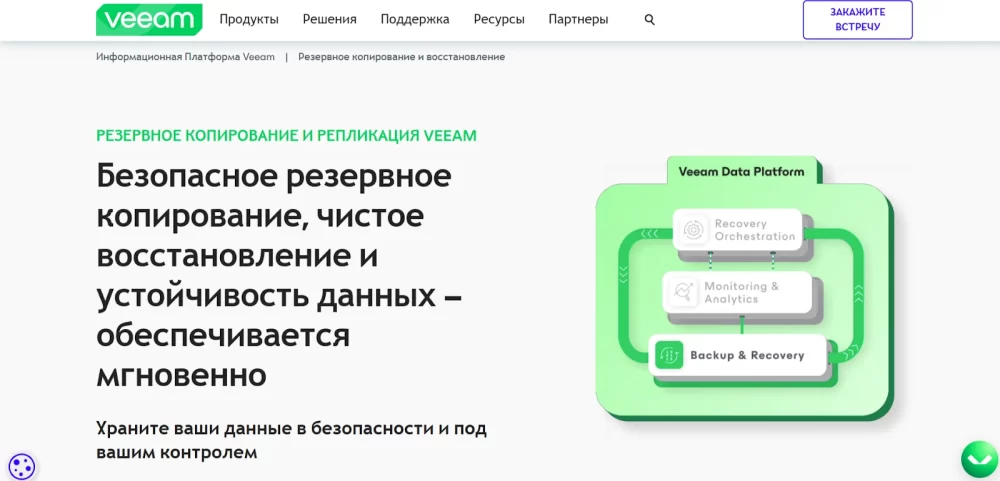
Task: Click the green chat chevron button
Action: (x=980, y=460)
